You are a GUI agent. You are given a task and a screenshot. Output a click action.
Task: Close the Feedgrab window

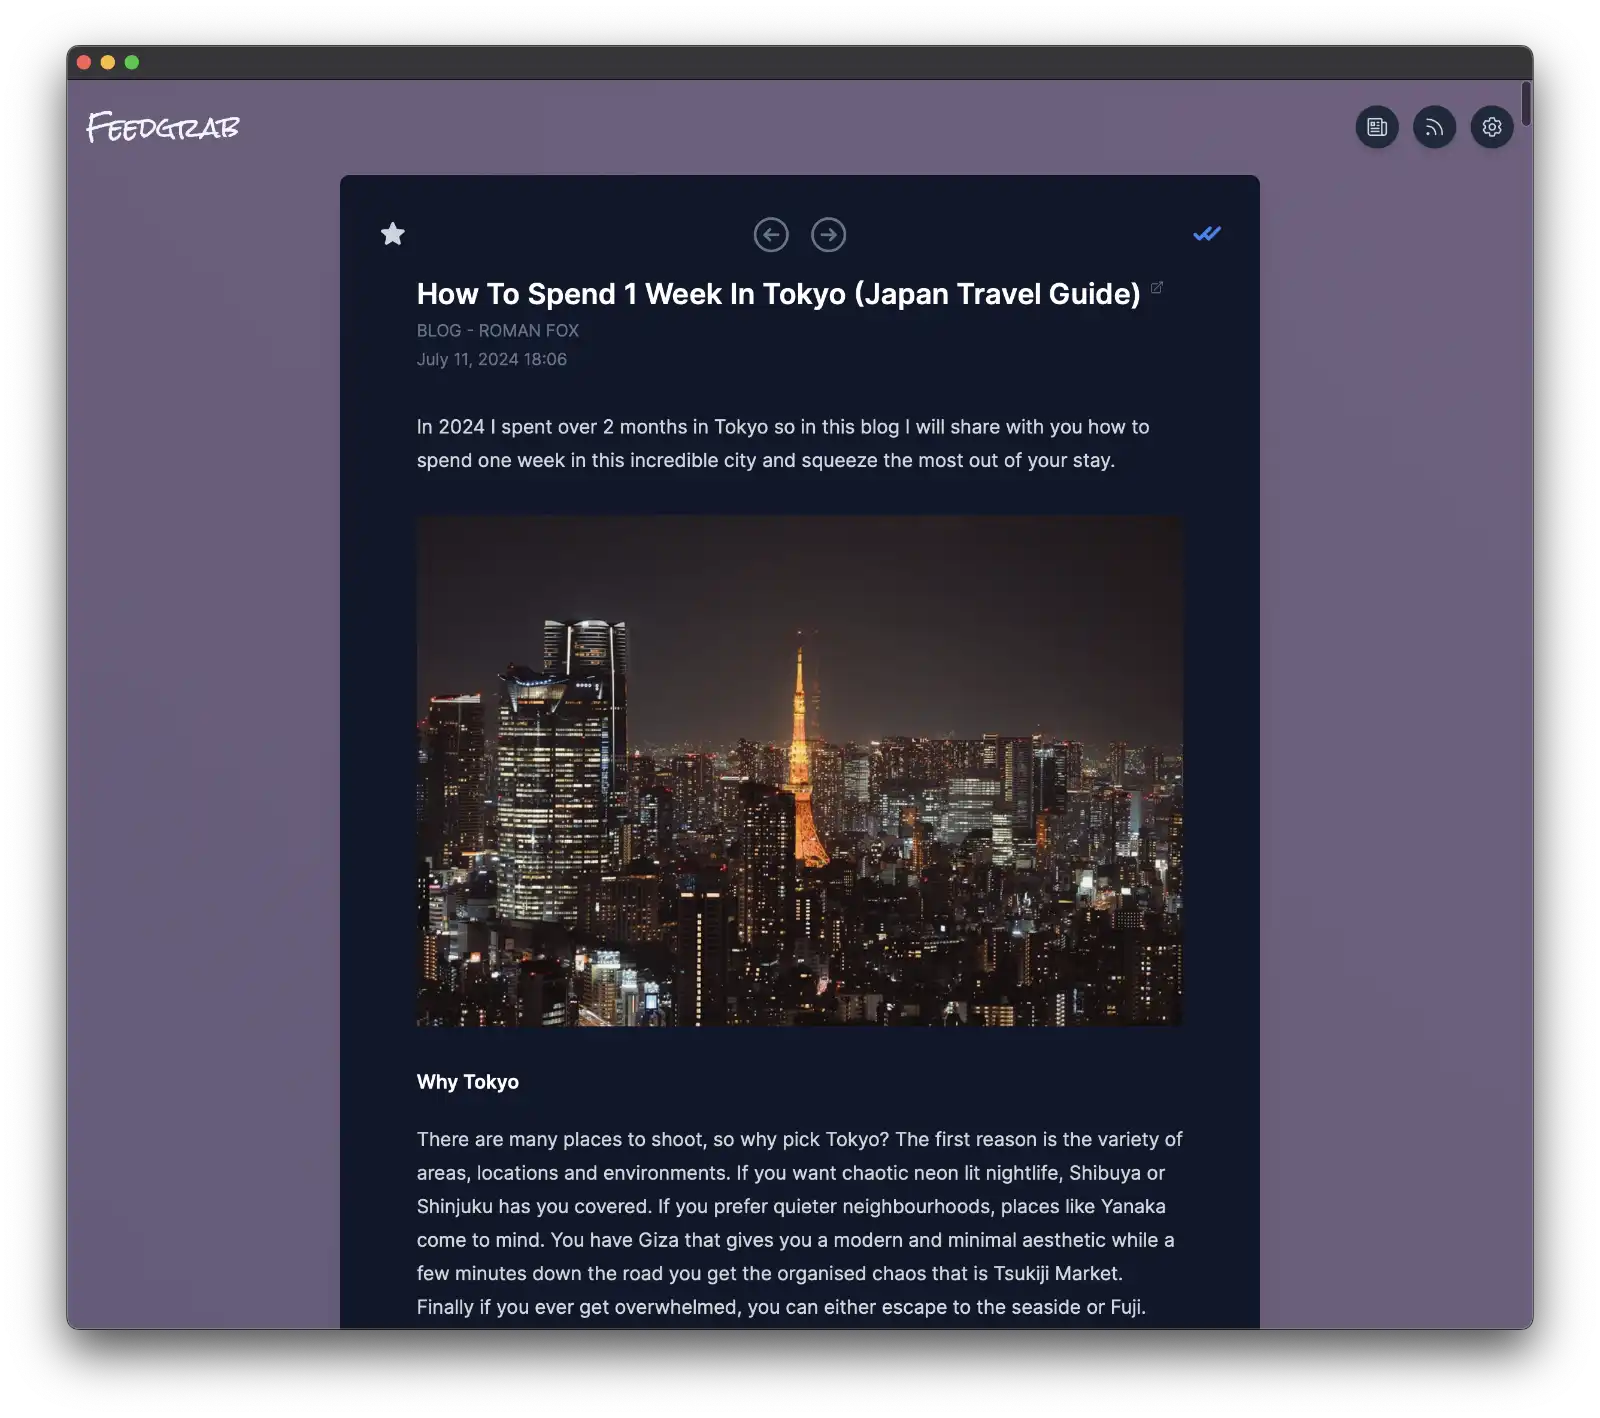tap(84, 61)
